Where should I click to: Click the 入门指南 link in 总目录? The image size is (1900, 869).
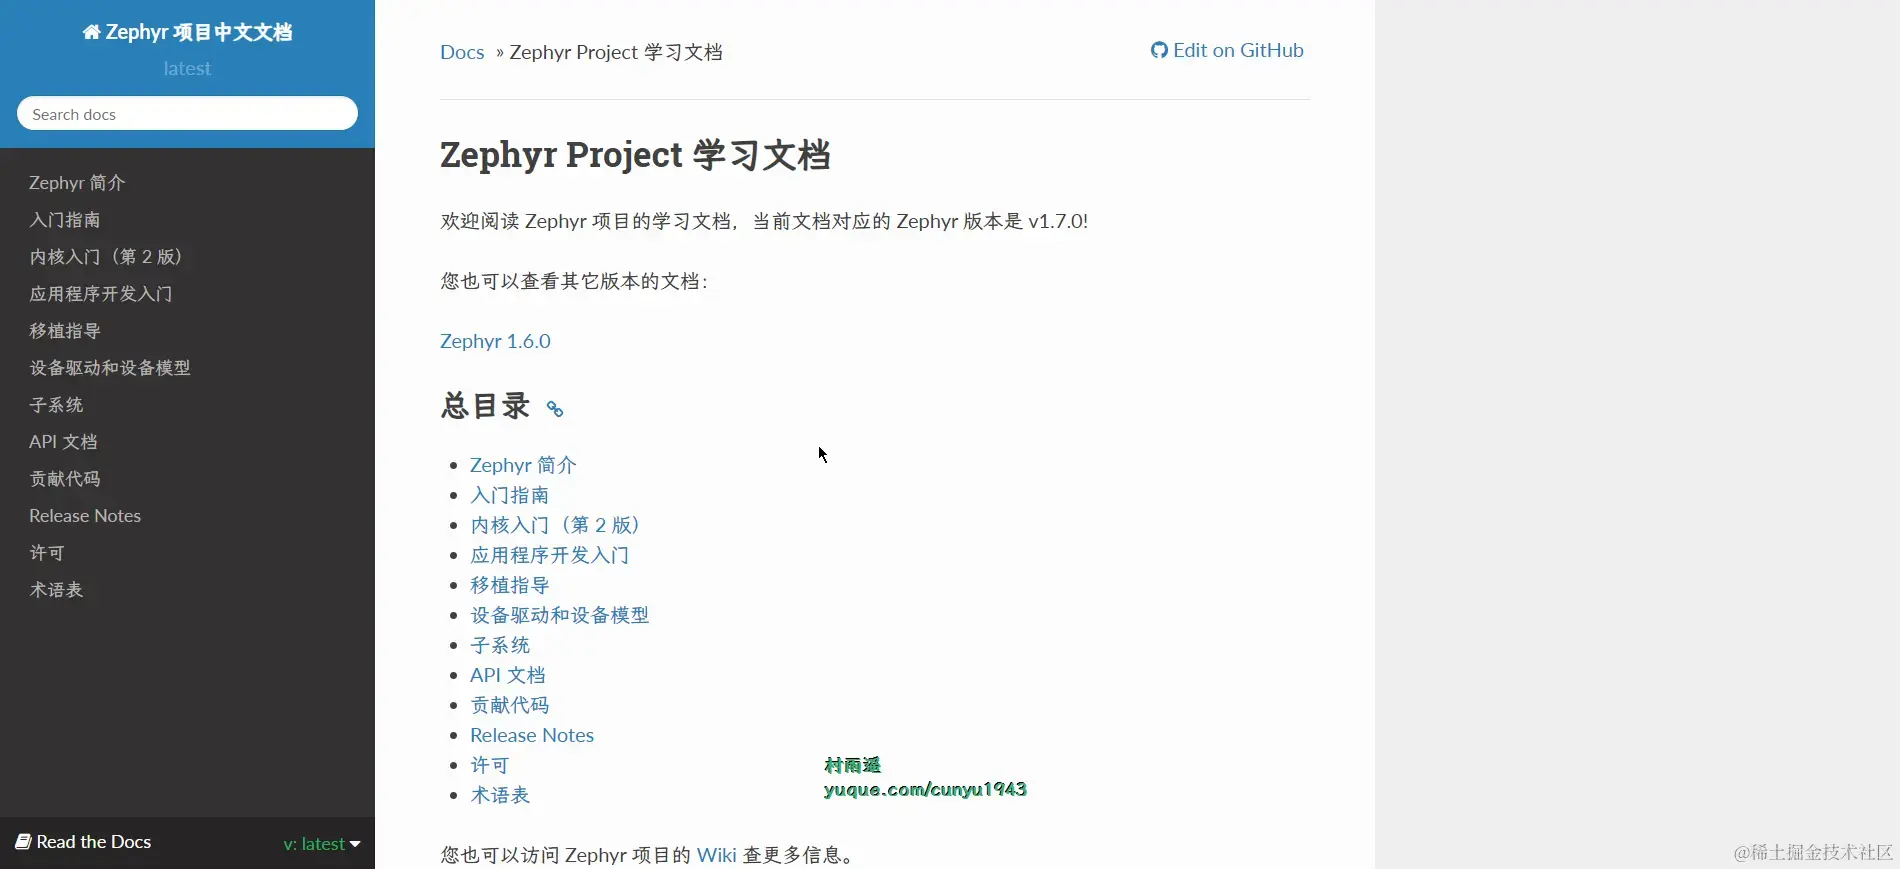click(x=510, y=495)
